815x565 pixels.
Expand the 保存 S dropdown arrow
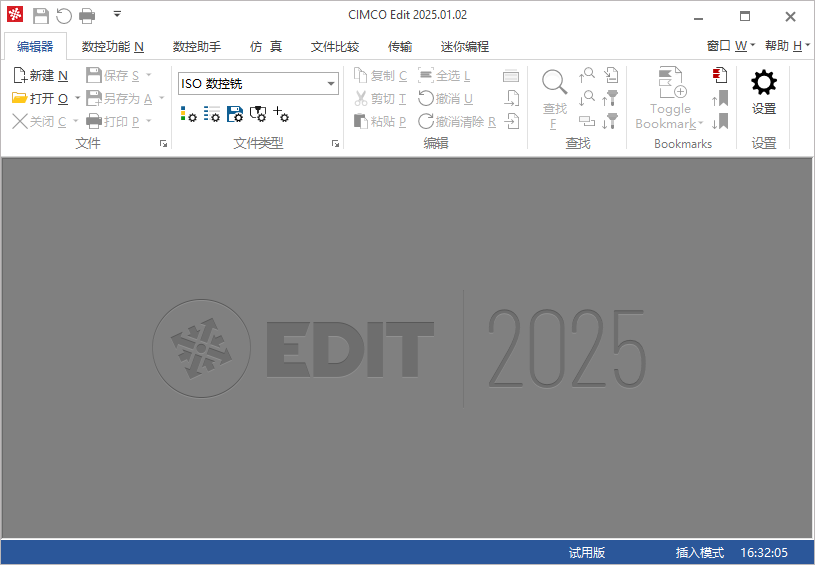click(149, 75)
